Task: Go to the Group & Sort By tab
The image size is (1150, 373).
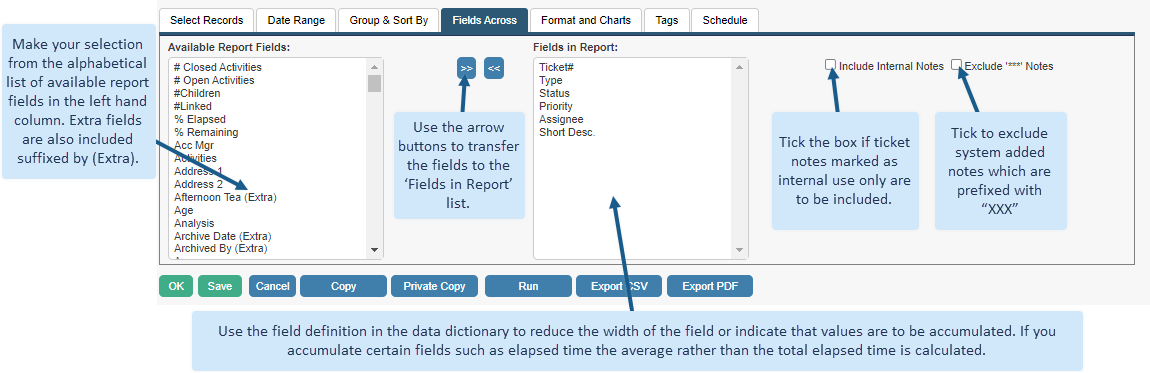Action: click(389, 21)
